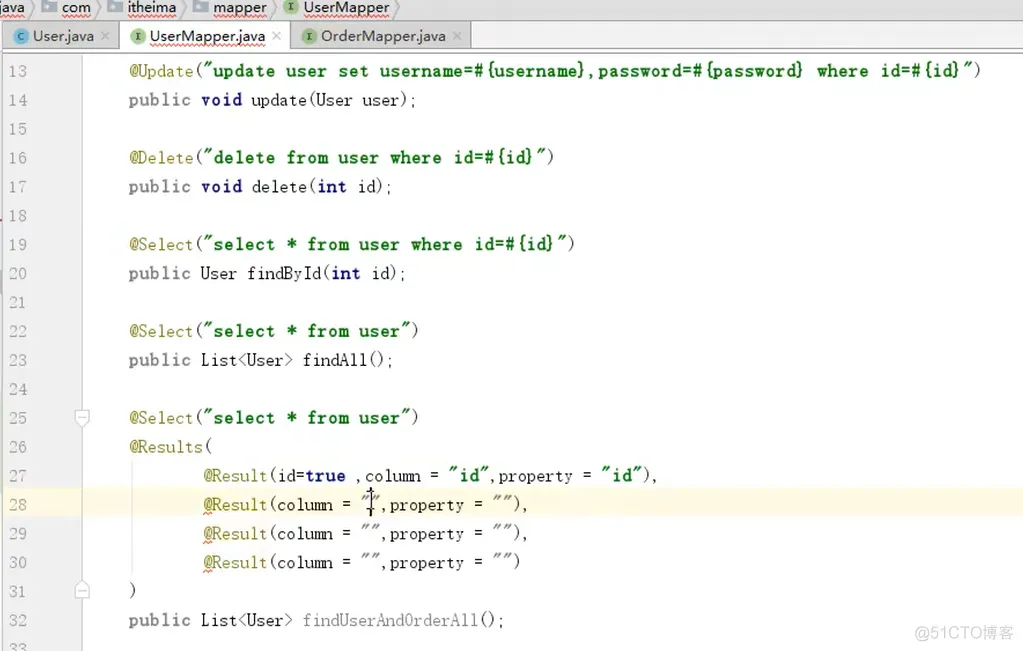Click @Result annotation on line 30
The height and width of the screenshot is (651, 1023).
point(235,562)
